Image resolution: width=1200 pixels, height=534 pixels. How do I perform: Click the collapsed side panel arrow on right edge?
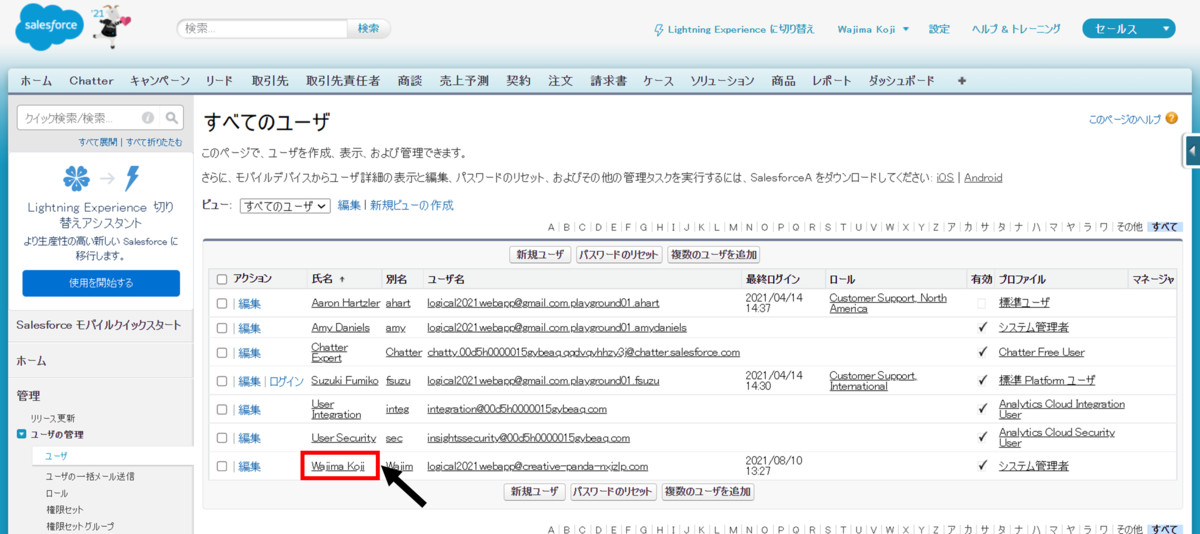point(1192,151)
